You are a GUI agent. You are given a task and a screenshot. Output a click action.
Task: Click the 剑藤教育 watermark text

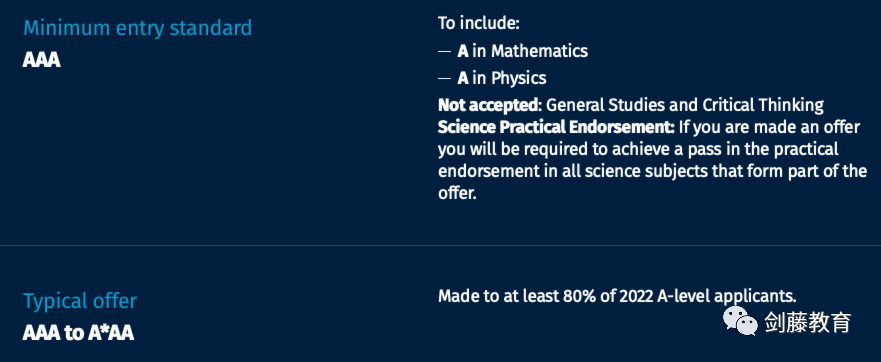coord(808,323)
